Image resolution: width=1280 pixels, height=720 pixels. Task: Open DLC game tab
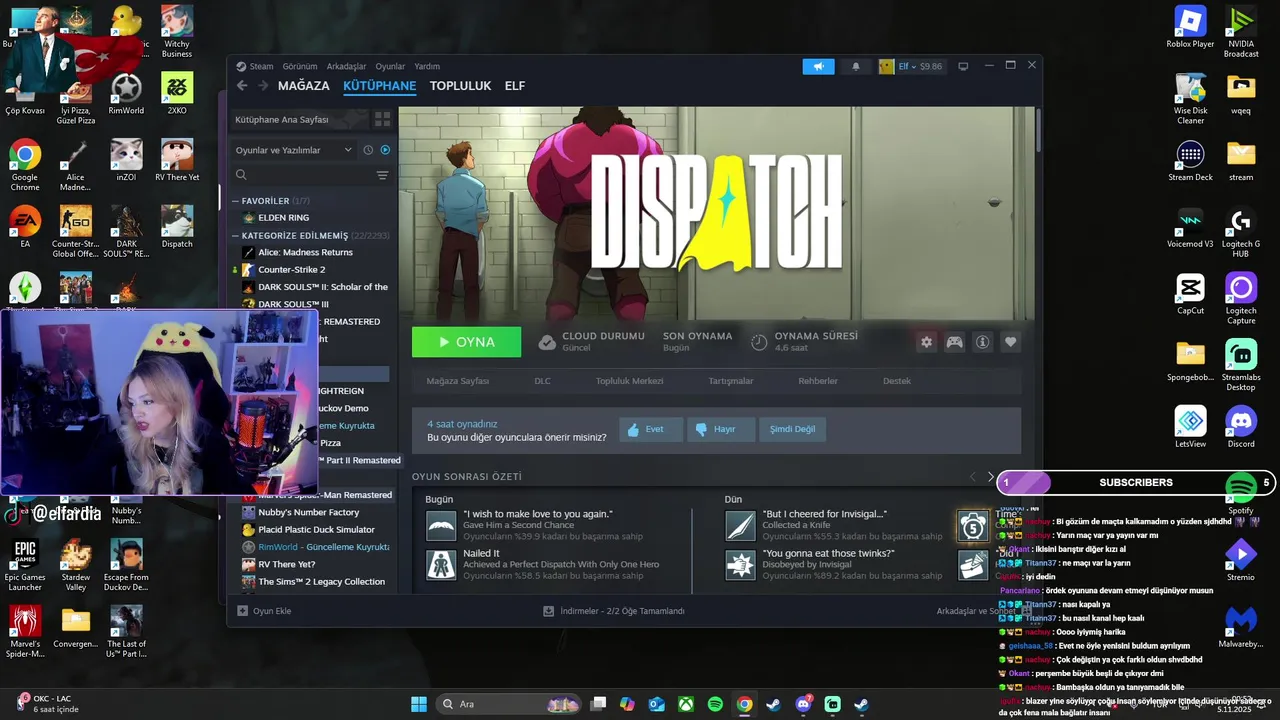click(x=542, y=381)
